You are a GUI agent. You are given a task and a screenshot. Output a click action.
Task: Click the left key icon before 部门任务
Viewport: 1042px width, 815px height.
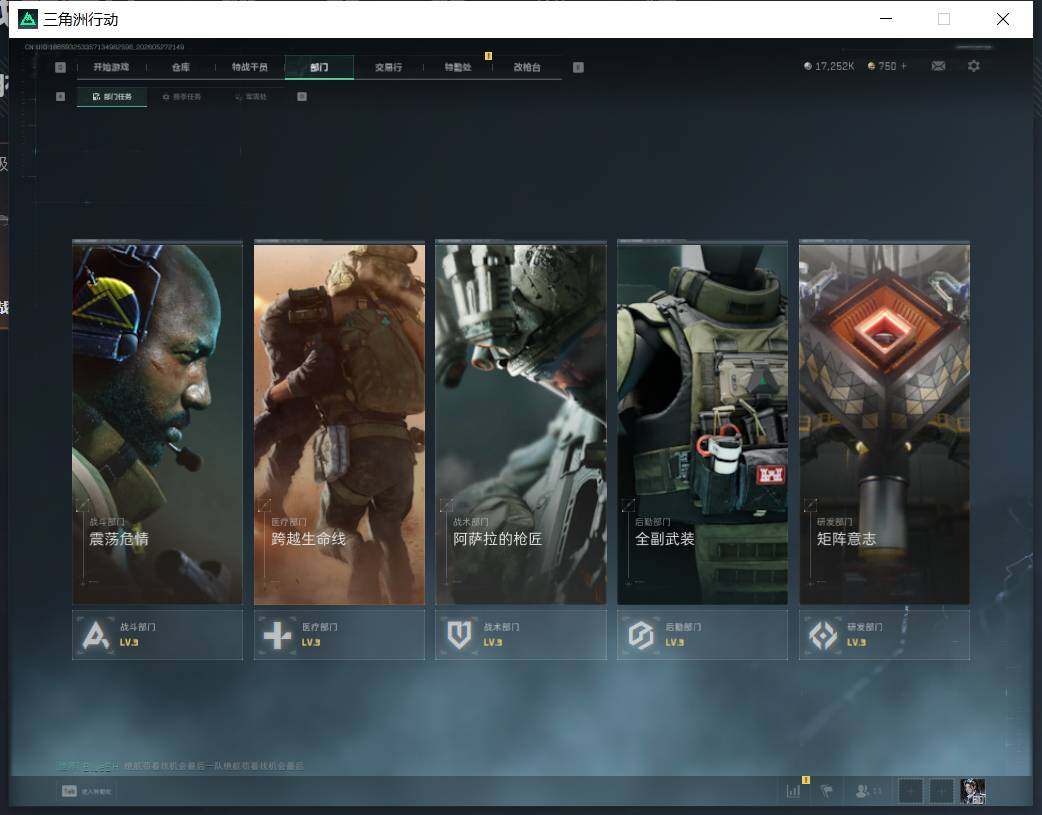coord(60,96)
